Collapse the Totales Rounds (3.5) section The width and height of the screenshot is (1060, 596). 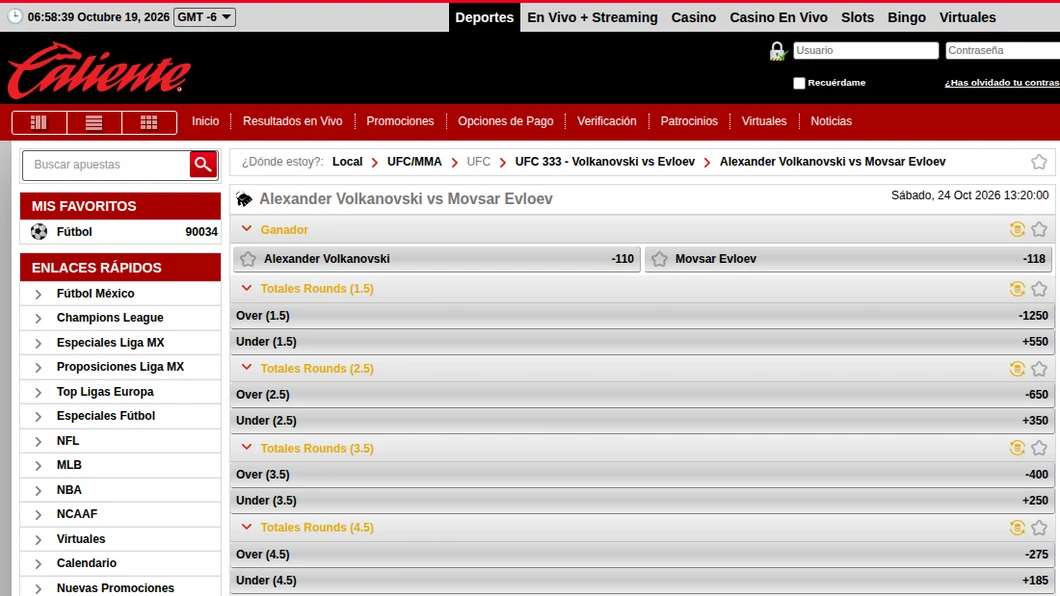[247, 447]
